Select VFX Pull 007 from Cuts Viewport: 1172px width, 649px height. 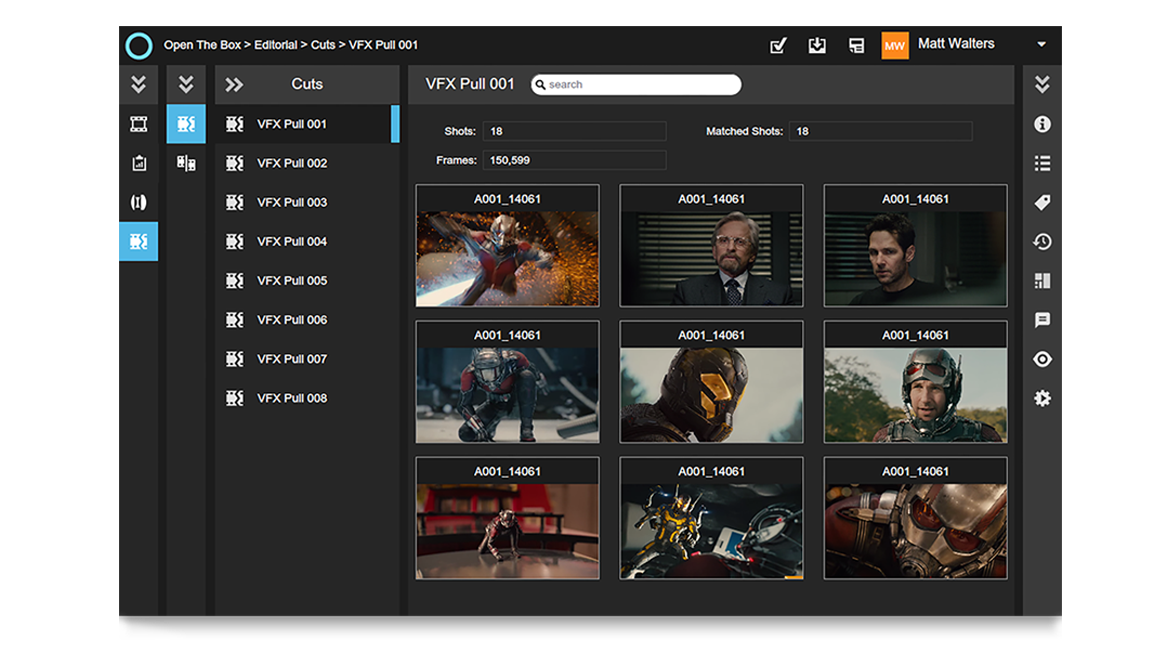pyautogui.click(x=307, y=359)
